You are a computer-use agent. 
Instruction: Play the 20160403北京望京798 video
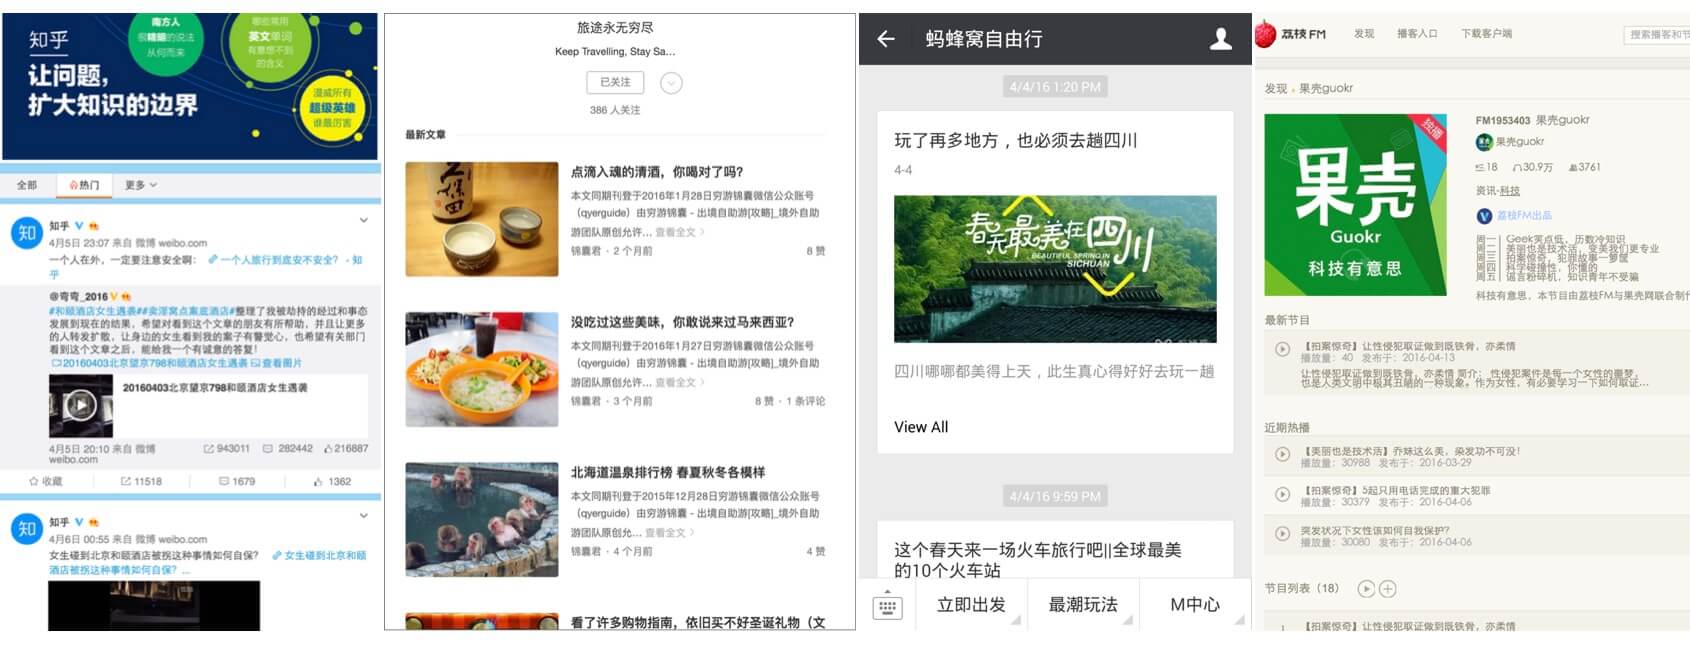pos(81,405)
